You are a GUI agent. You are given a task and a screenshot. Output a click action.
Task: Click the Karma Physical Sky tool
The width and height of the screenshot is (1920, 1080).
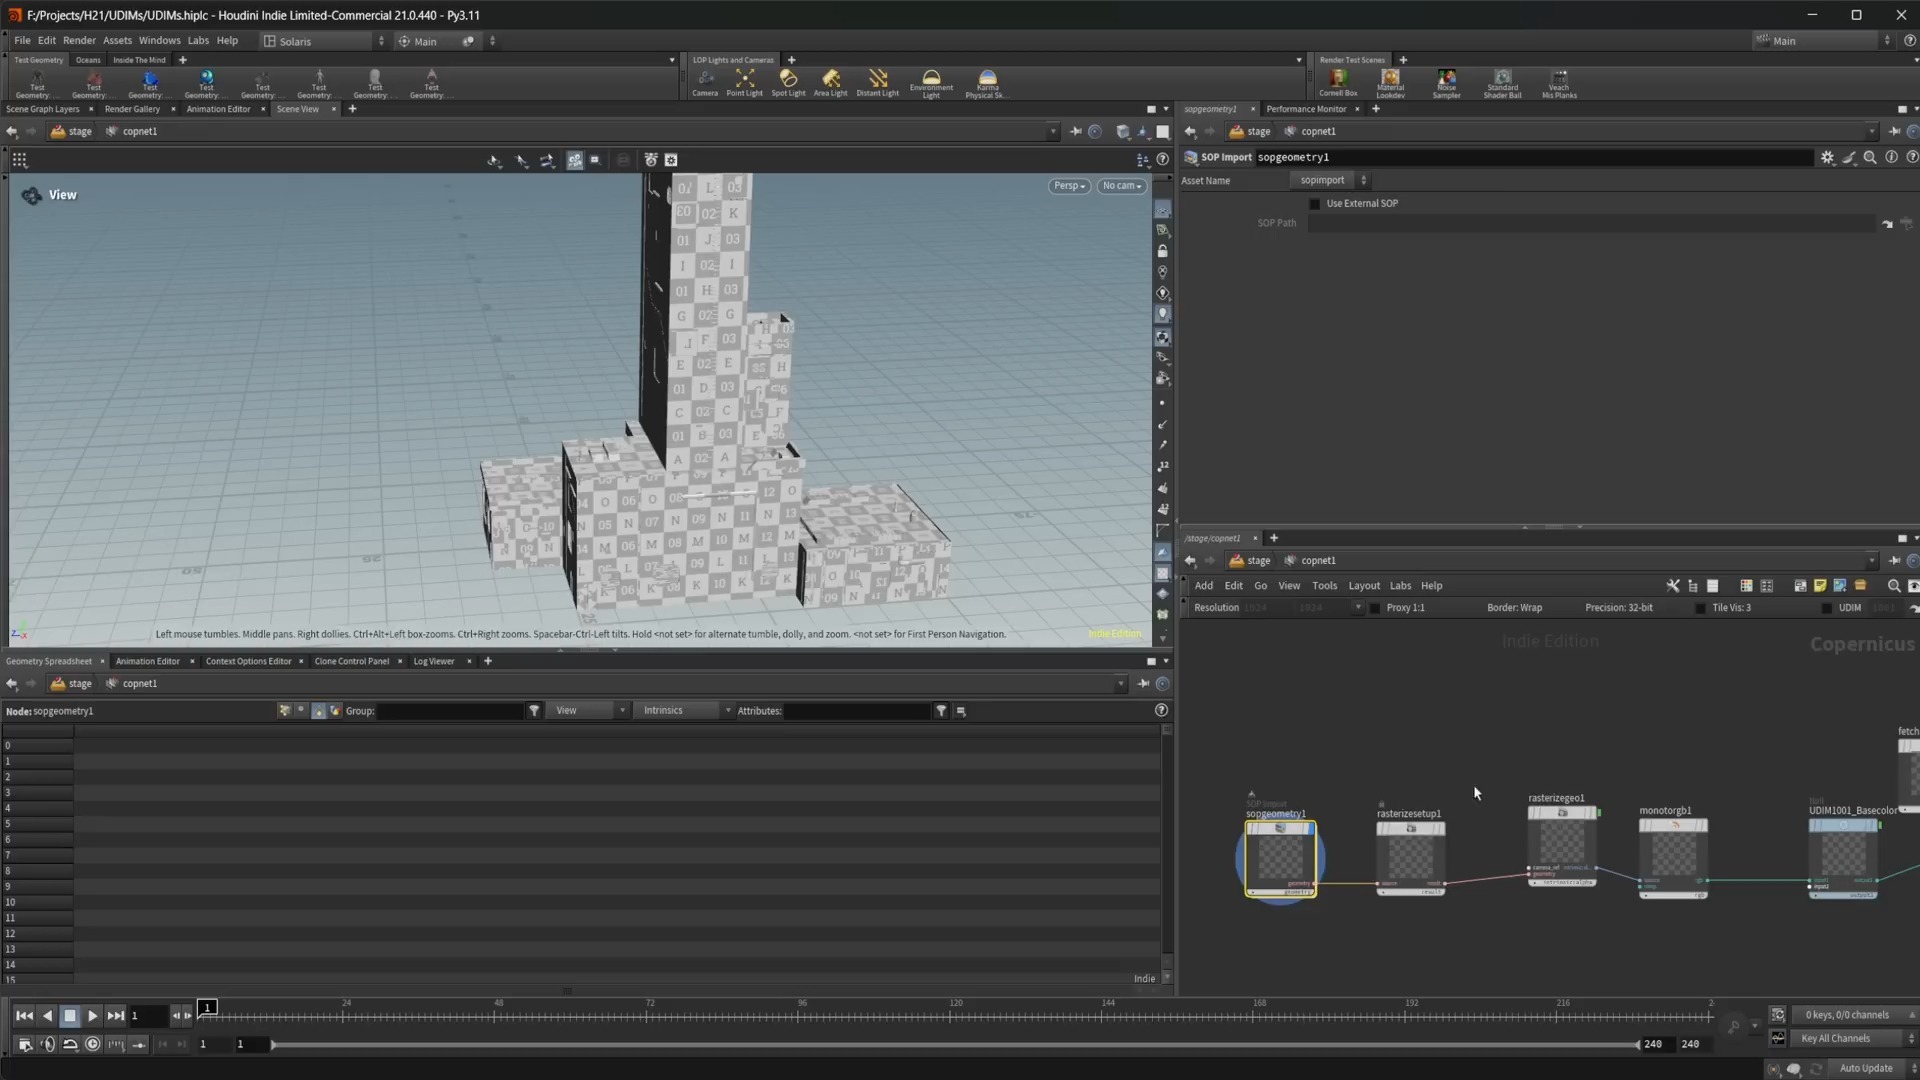(986, 84)
